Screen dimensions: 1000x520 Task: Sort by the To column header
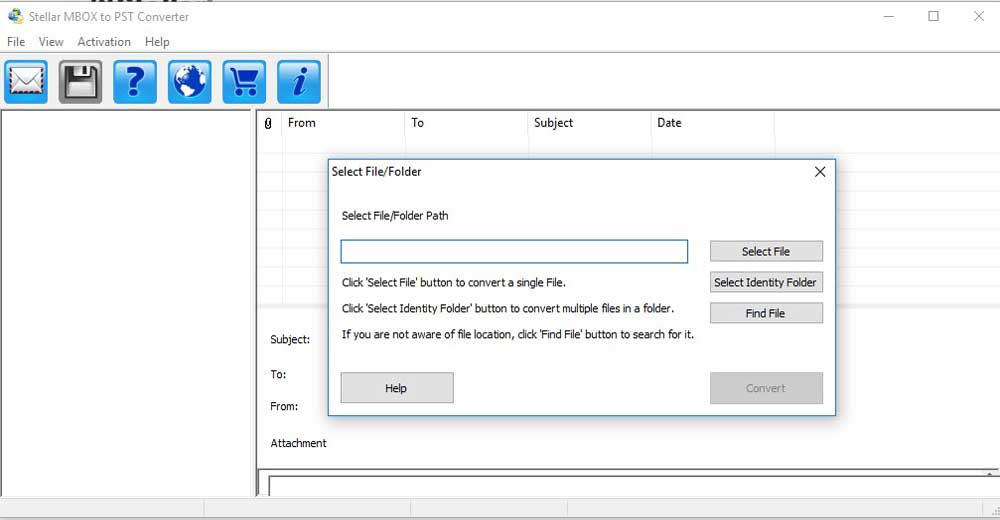click(x=466, y=123)
